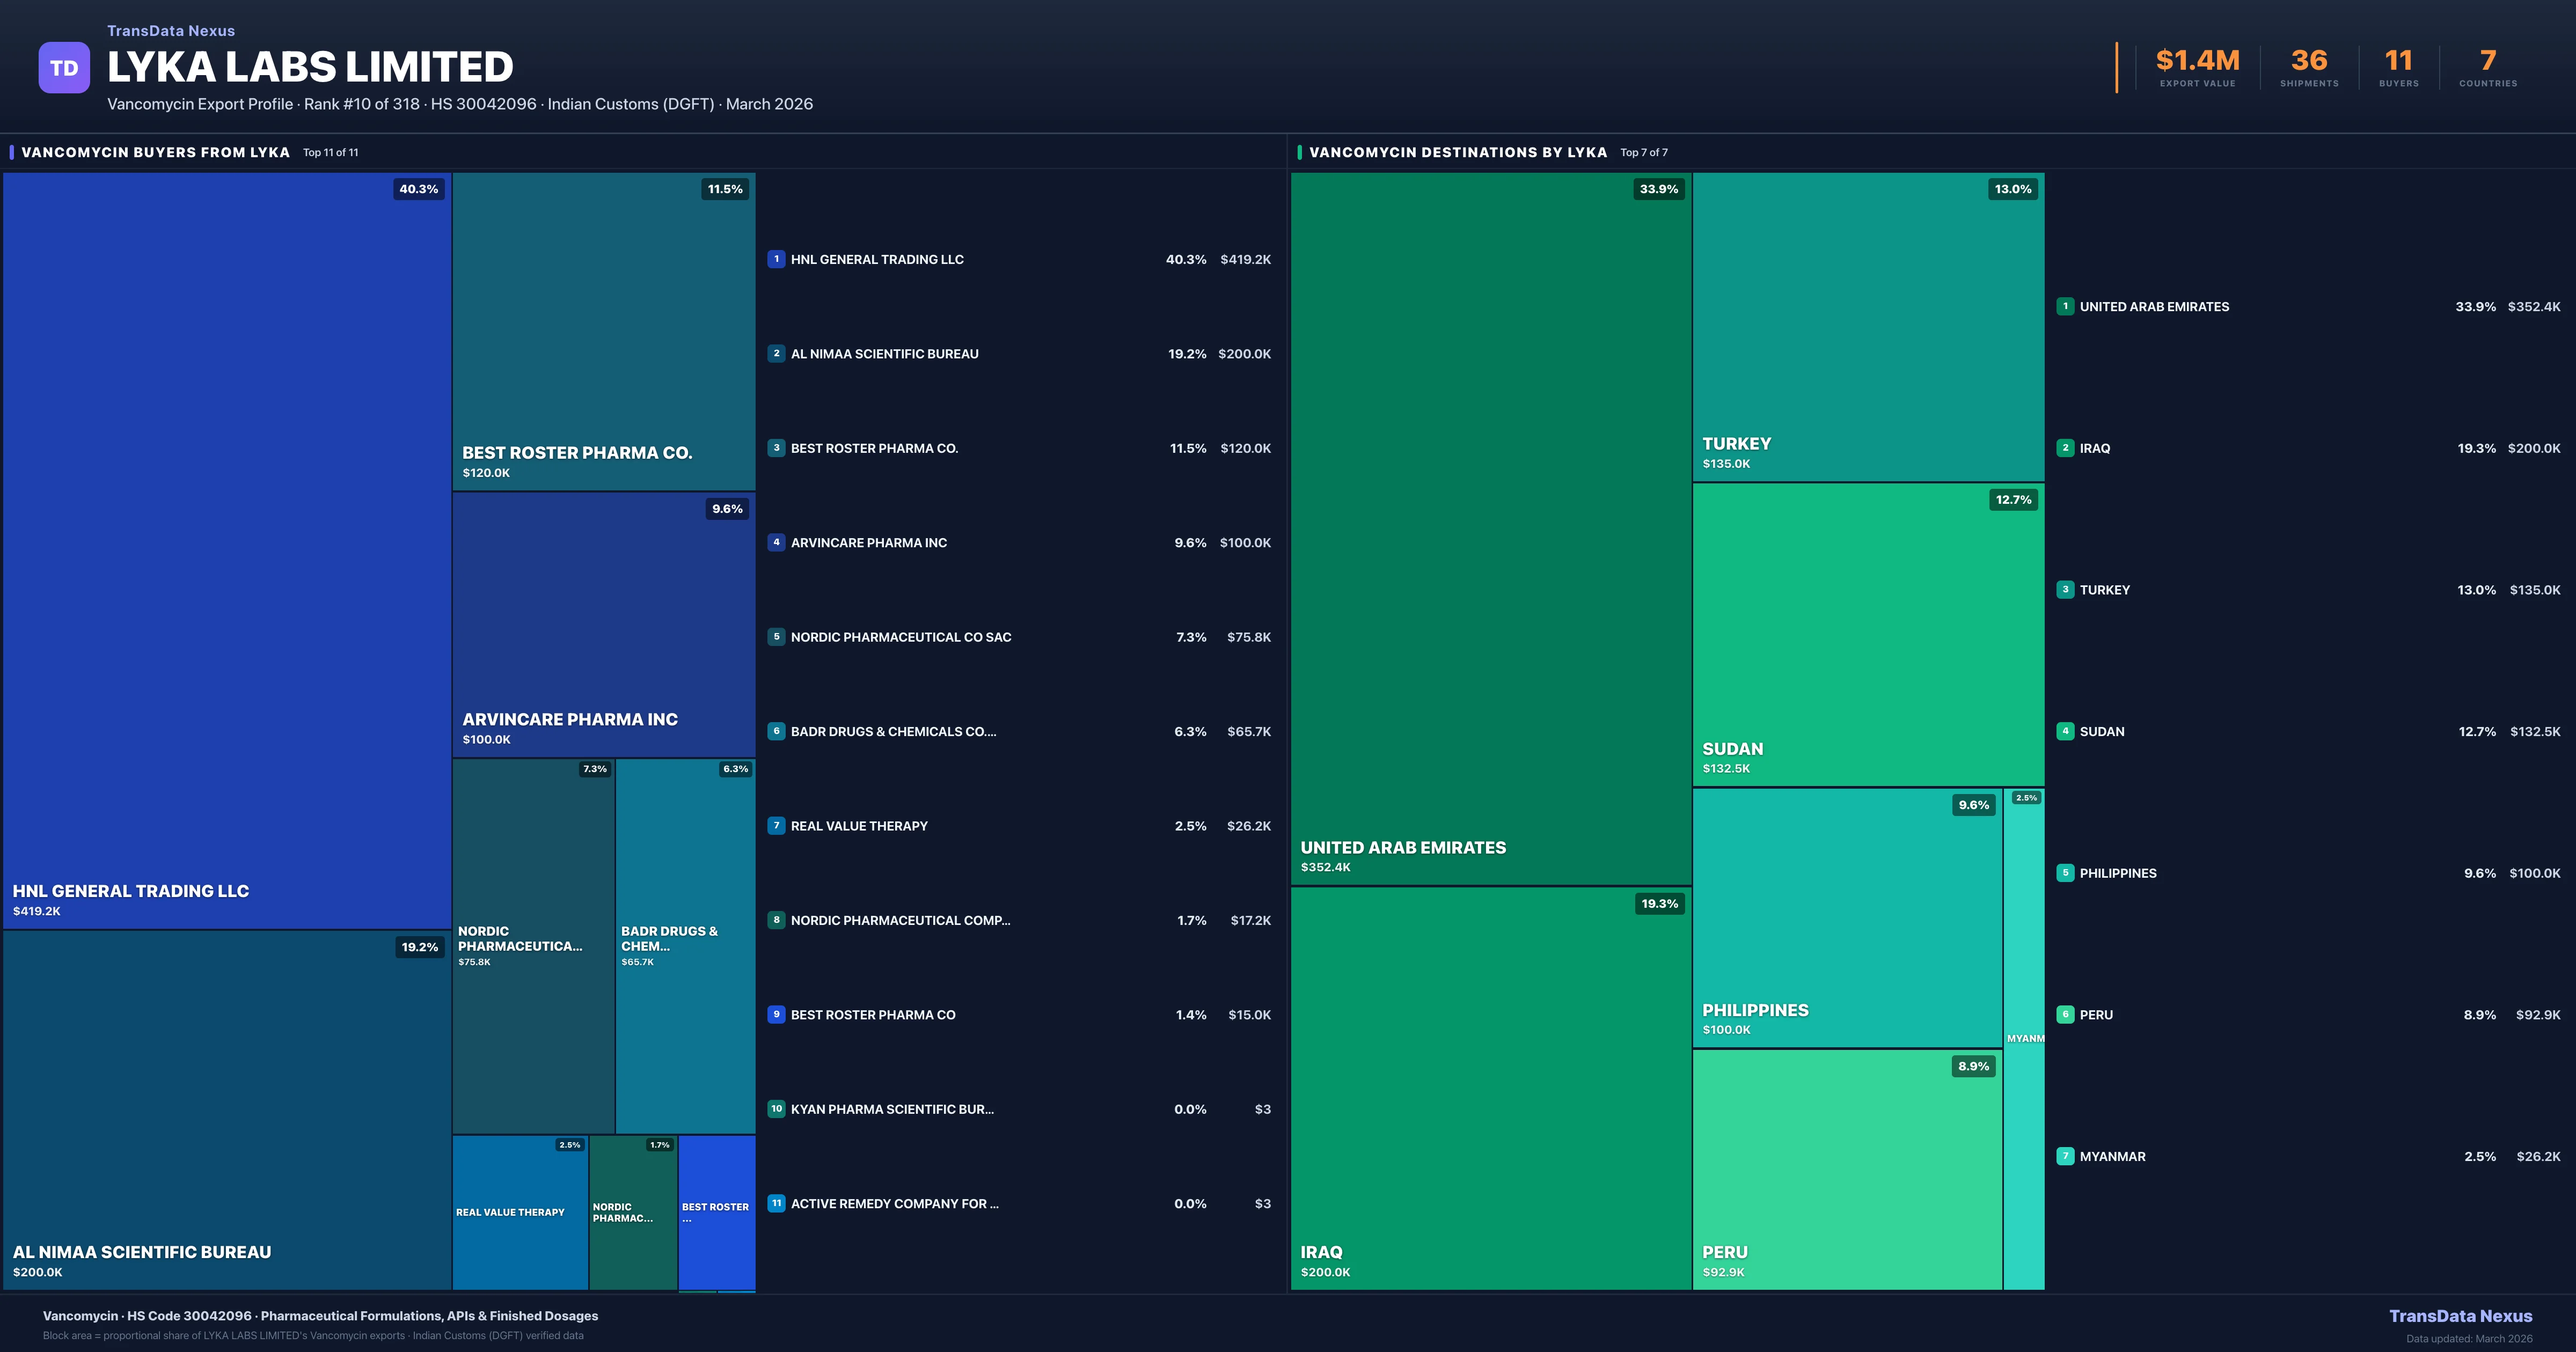This screenshot has height=1352, width=2576.
Task: Expand the Top 7 of 7 destinations list
Action: click(1643, 152)
